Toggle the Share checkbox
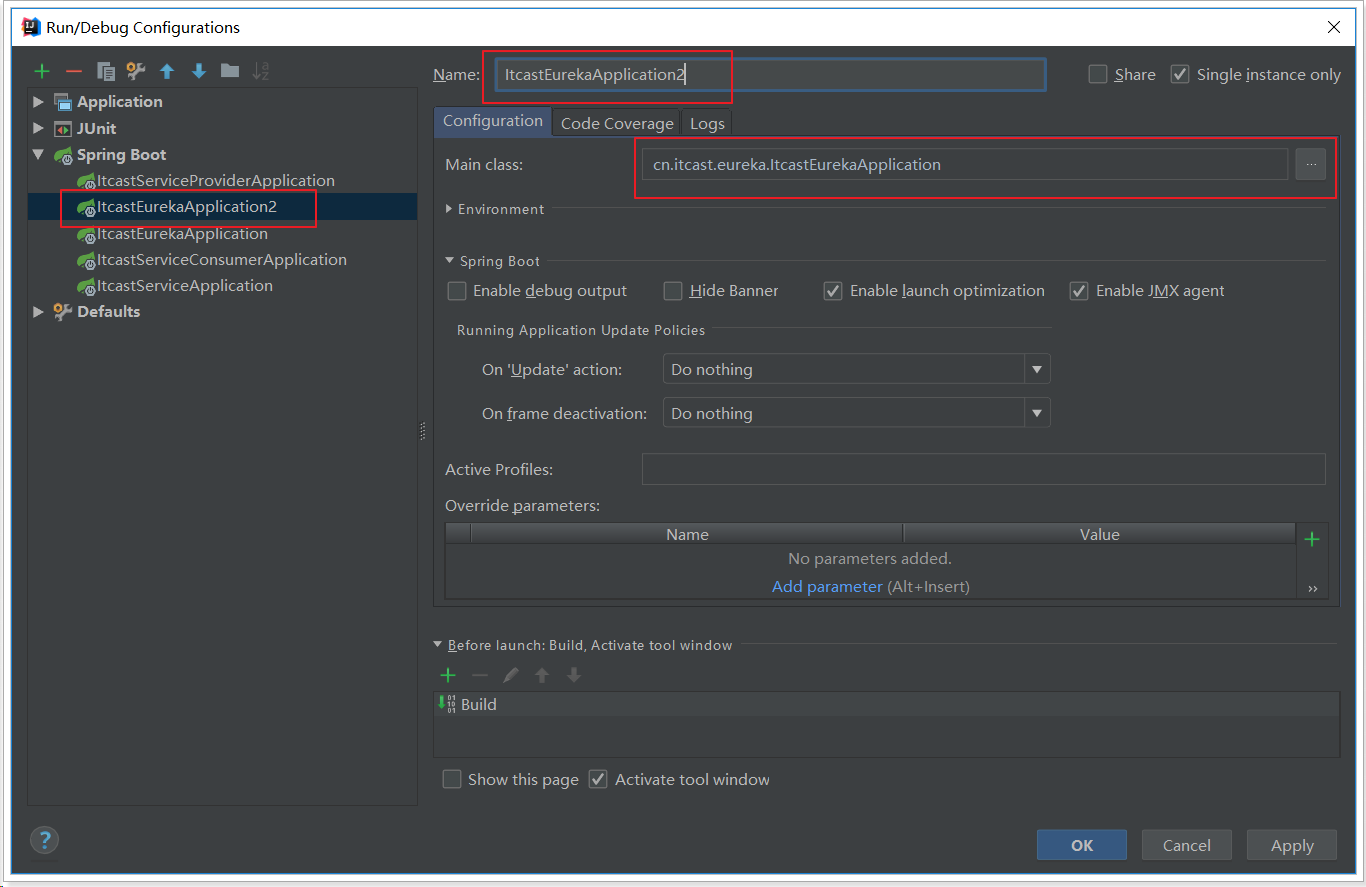1366x887 pixels. tap(1098, 74)
